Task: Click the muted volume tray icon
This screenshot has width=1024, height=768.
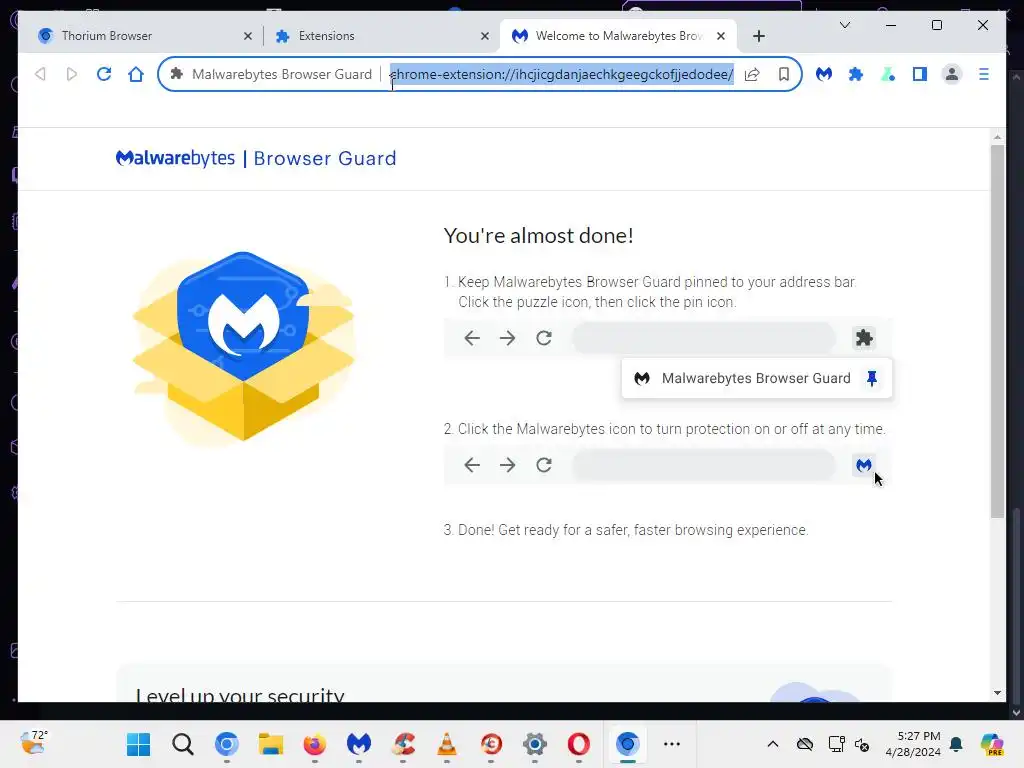Action: (862, 744)
